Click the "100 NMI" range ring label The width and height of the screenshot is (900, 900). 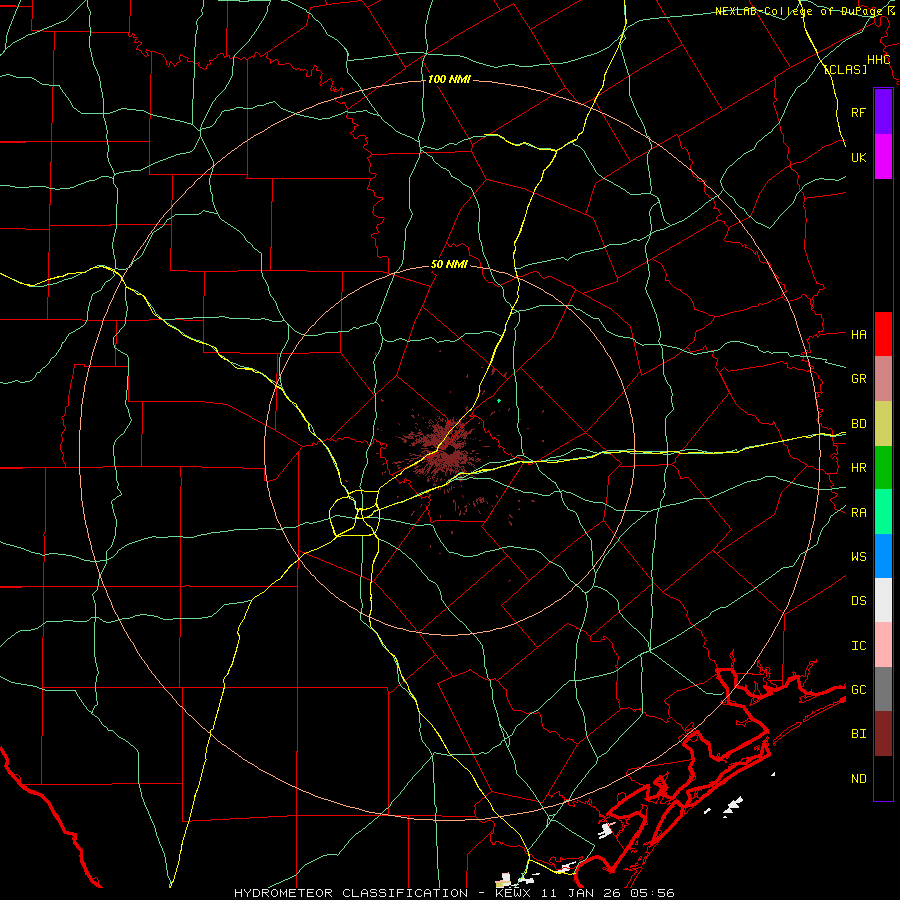click(449, 79)
